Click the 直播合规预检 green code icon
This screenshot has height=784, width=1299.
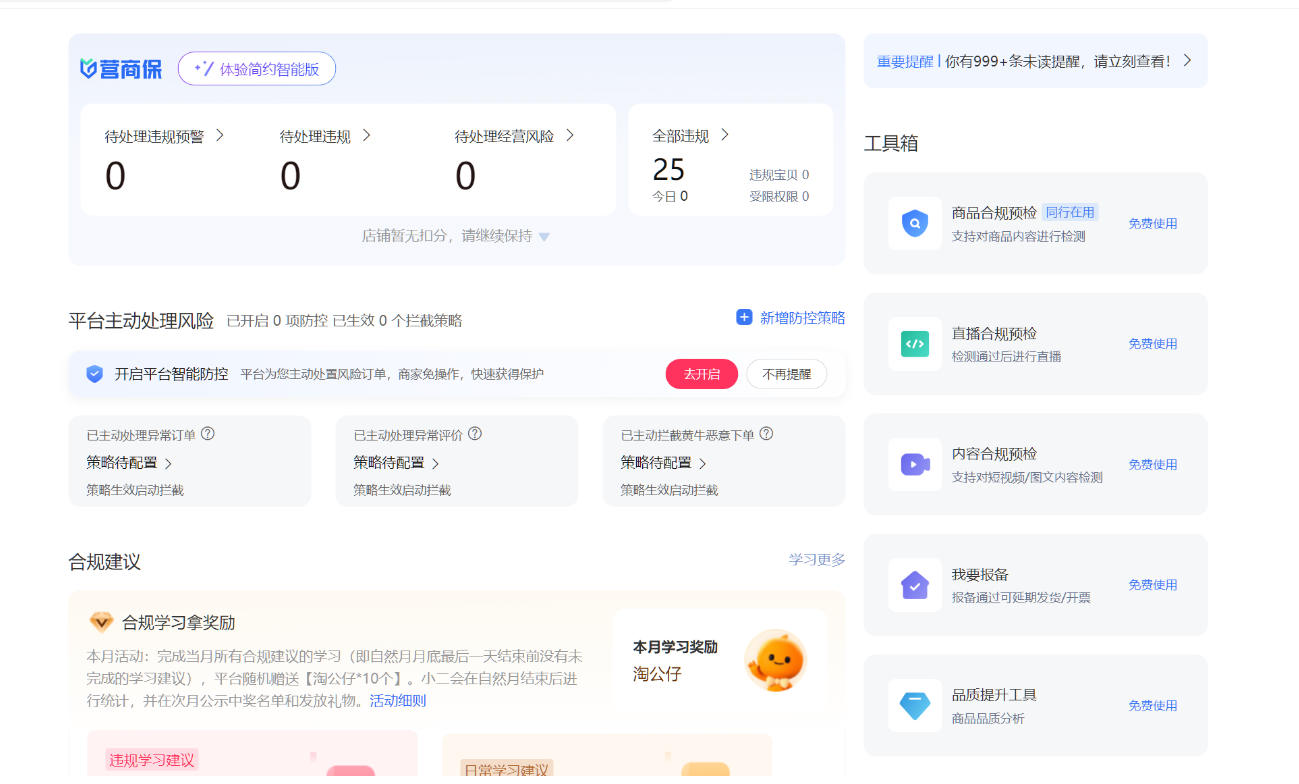pos(914,344)
